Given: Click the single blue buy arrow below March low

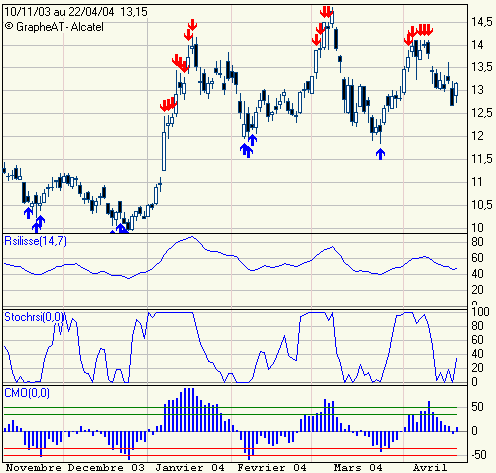Looking at the screenshot, I should point(380,154).
